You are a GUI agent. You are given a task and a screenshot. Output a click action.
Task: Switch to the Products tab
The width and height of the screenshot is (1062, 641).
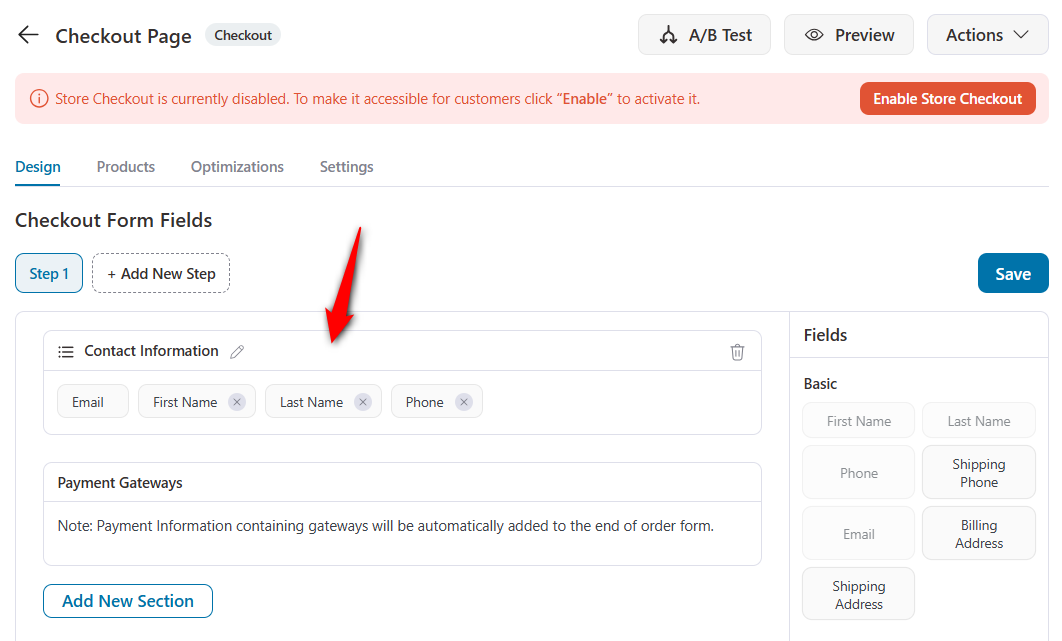126,167
